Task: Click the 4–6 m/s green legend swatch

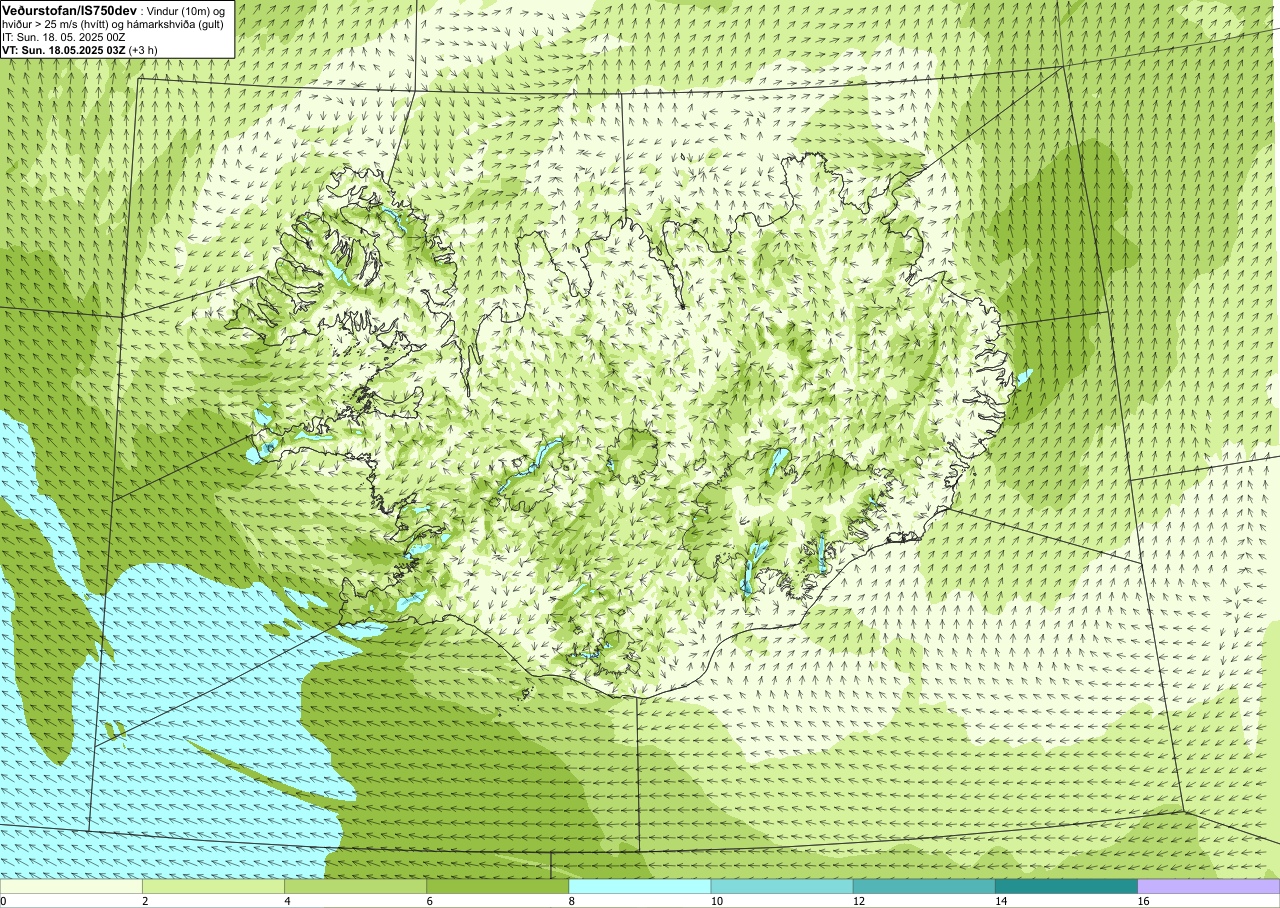Action: click(x=355, y=886)
